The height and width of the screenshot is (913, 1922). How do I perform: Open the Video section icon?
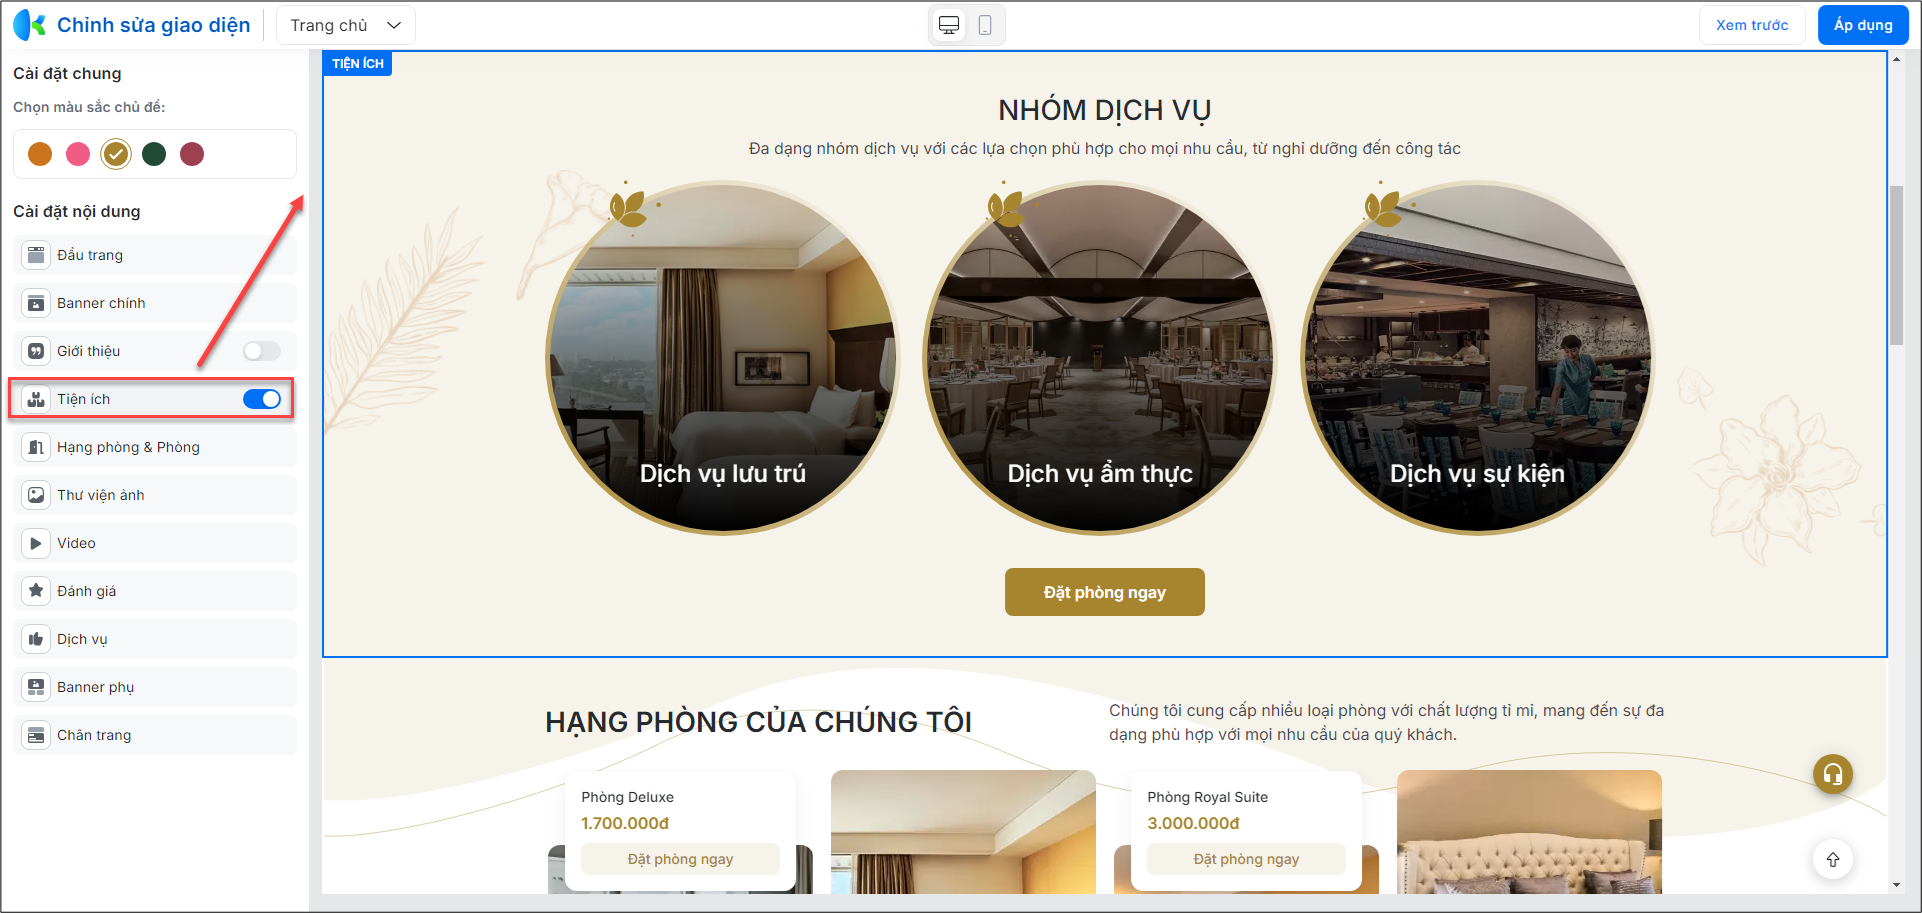pos(36,543)
